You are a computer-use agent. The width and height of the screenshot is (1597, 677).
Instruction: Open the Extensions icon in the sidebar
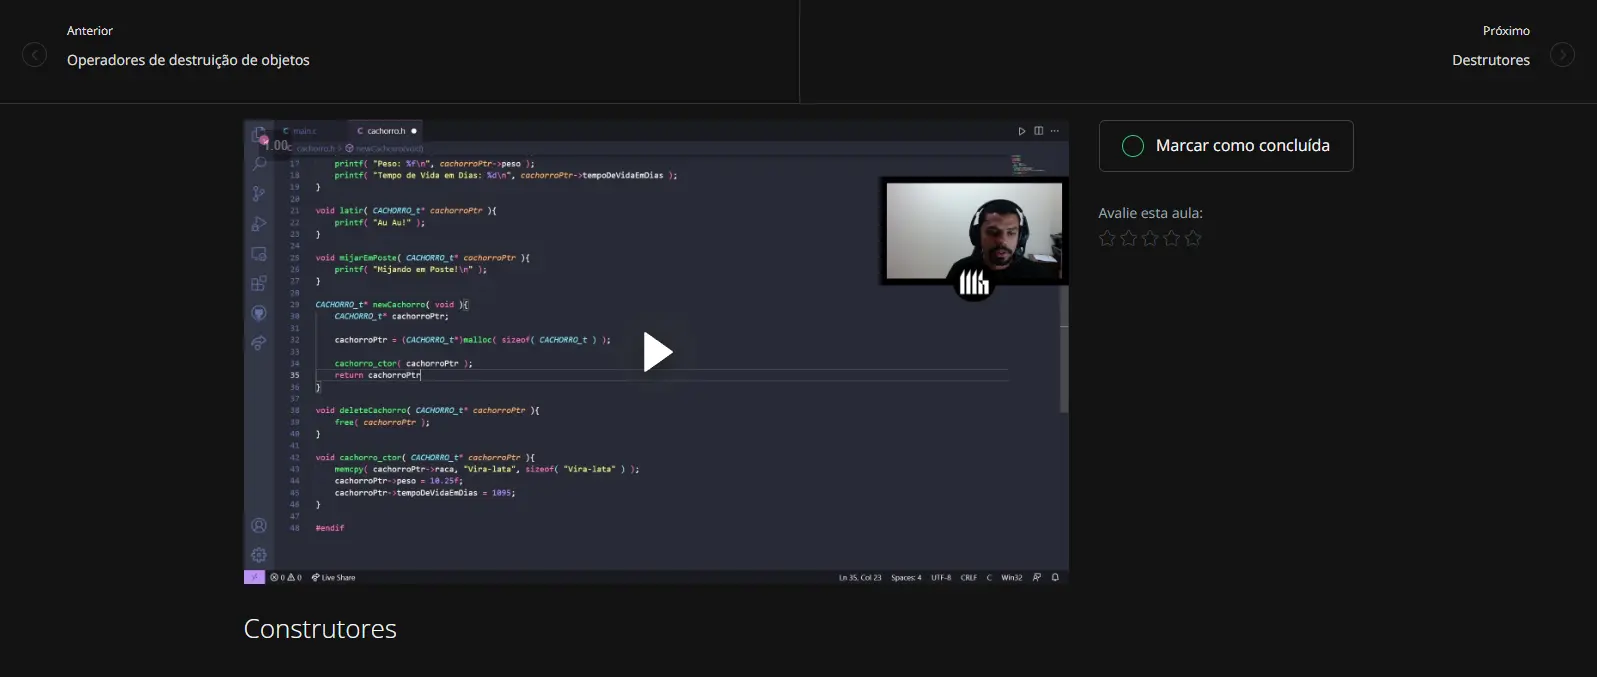click(259, 283)
